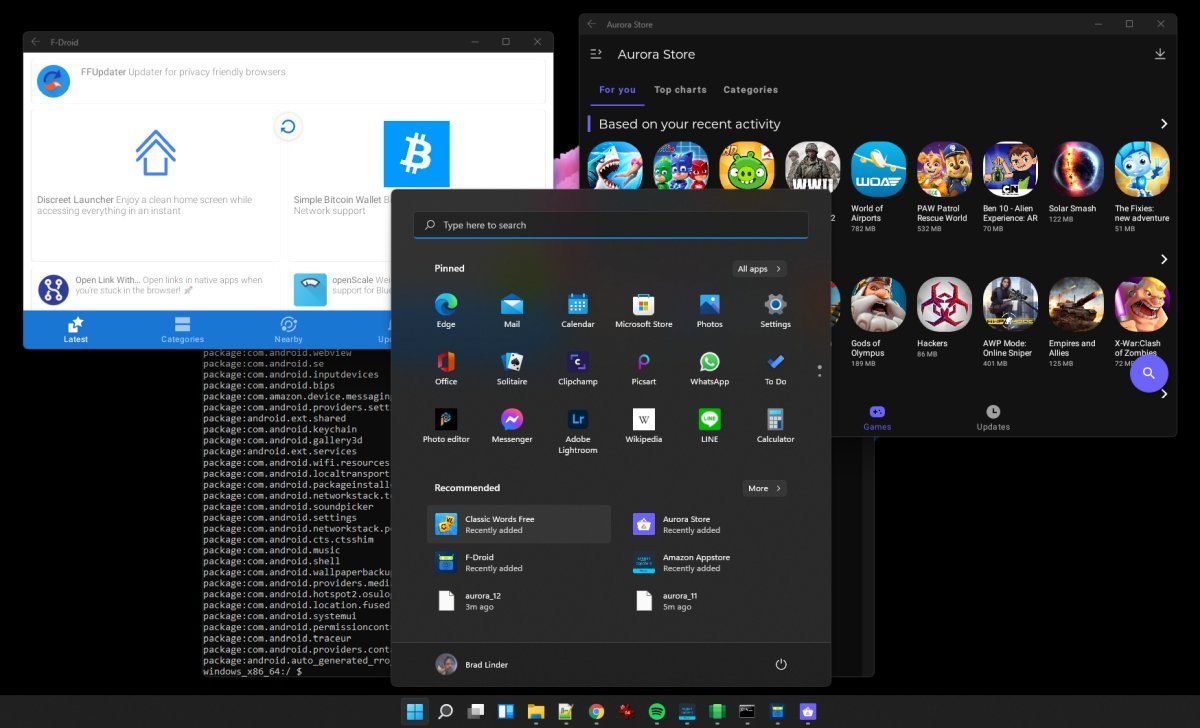Open the Windows Start button on taskbar
1200x728 pixels.
414,711
